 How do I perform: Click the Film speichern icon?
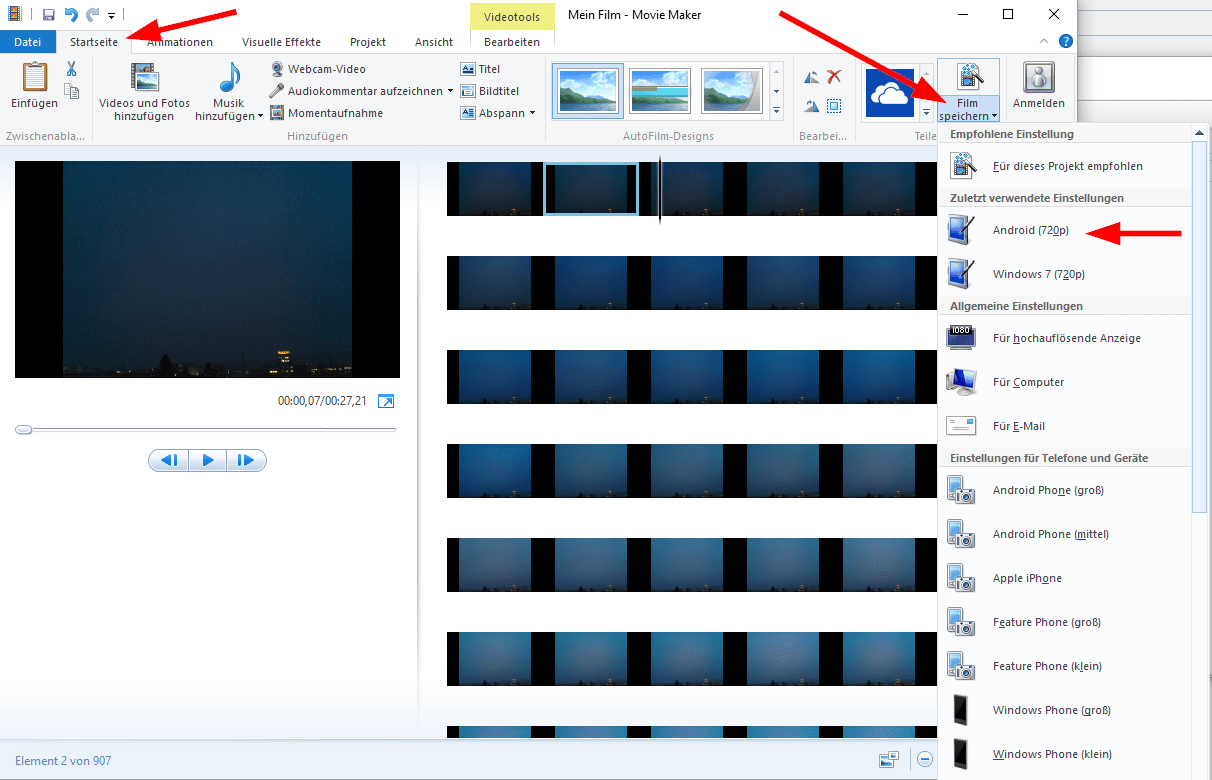coord(968,77)
